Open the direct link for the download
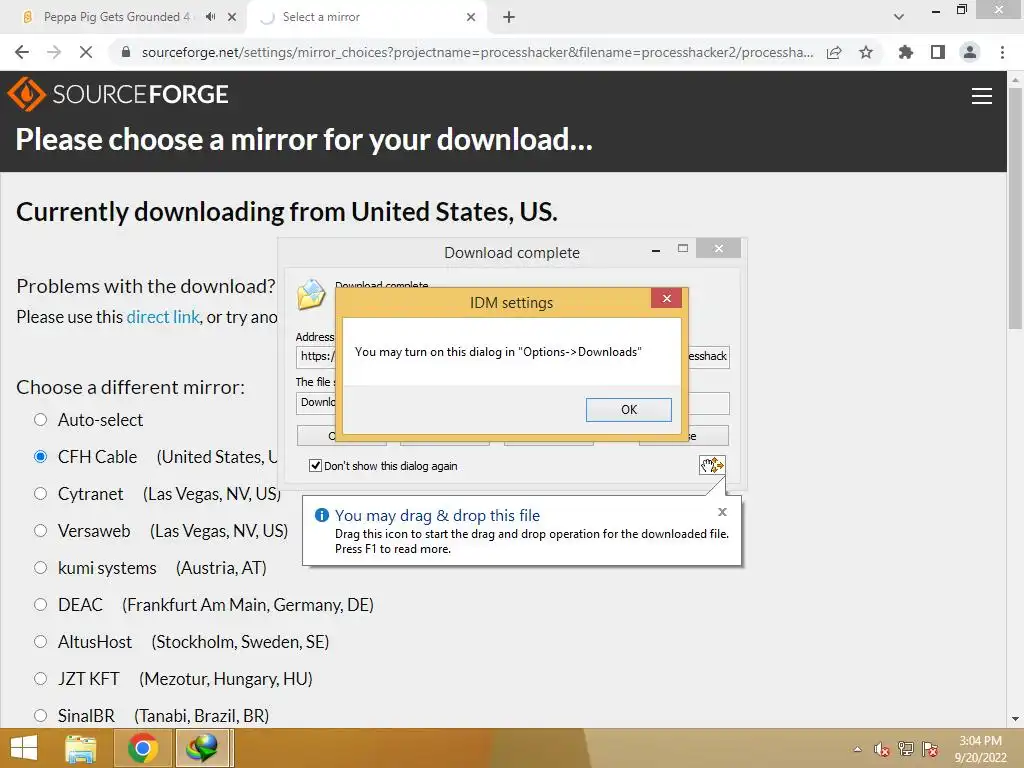The width and height of the screenshot is (1024, 768). pos(163,317)
